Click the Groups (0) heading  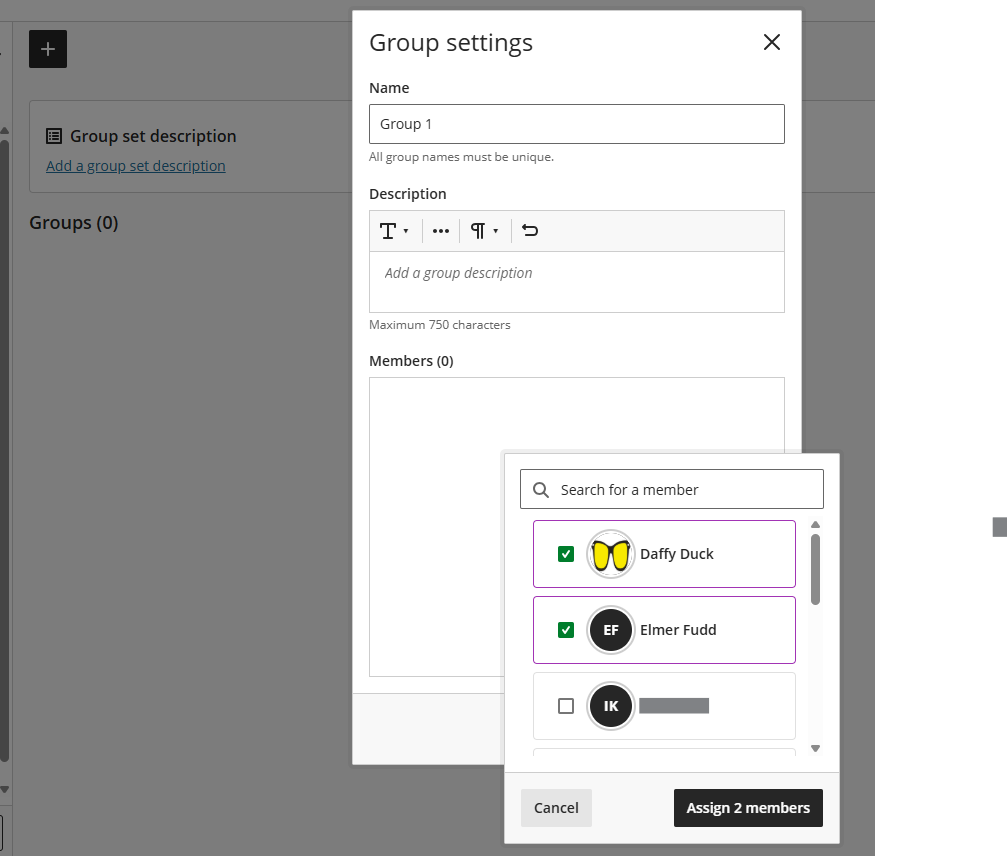click(74, 223)
